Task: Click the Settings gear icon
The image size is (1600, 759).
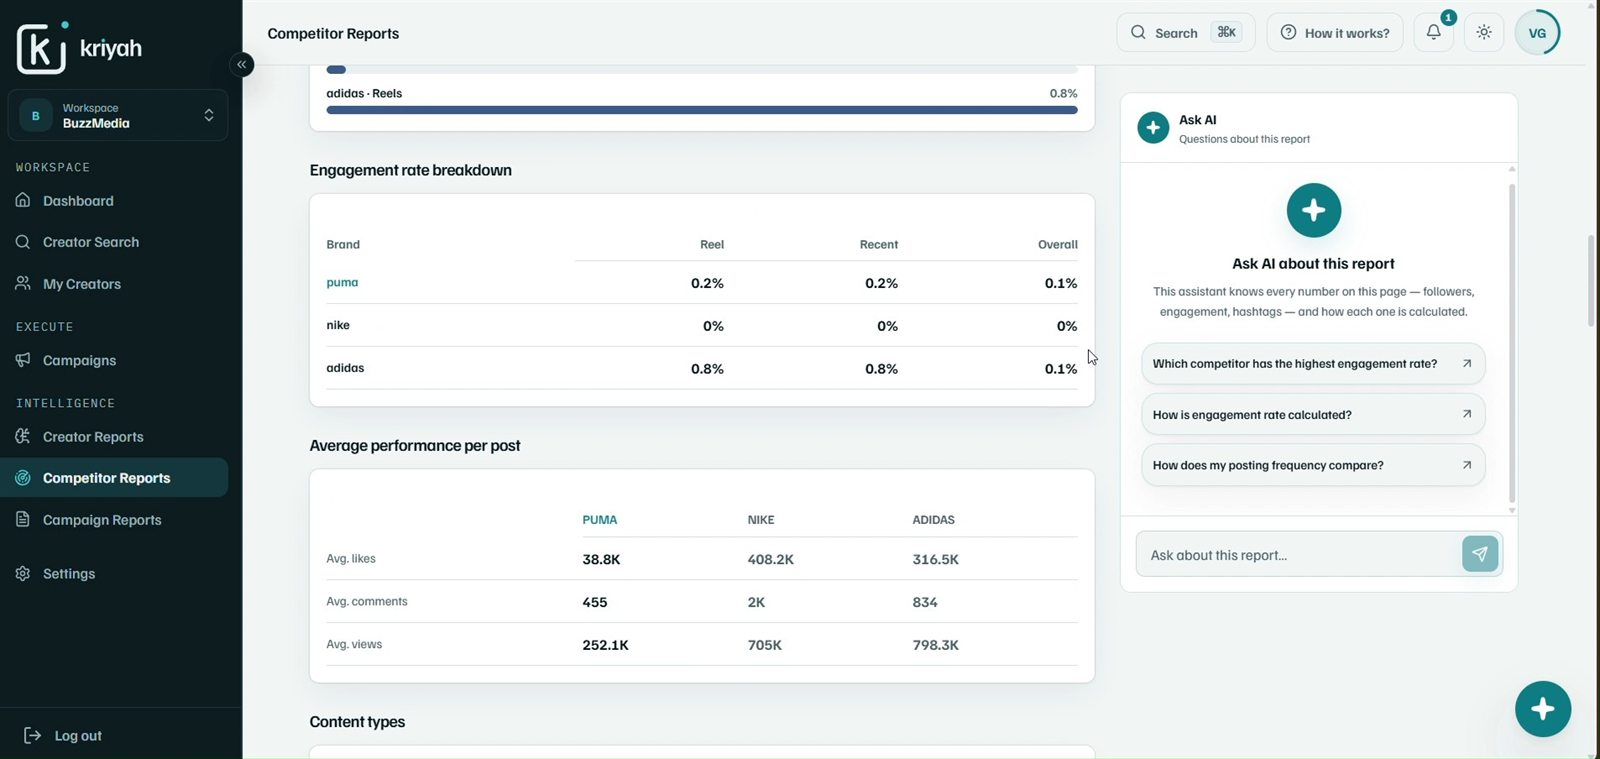Action: (23, 573)
